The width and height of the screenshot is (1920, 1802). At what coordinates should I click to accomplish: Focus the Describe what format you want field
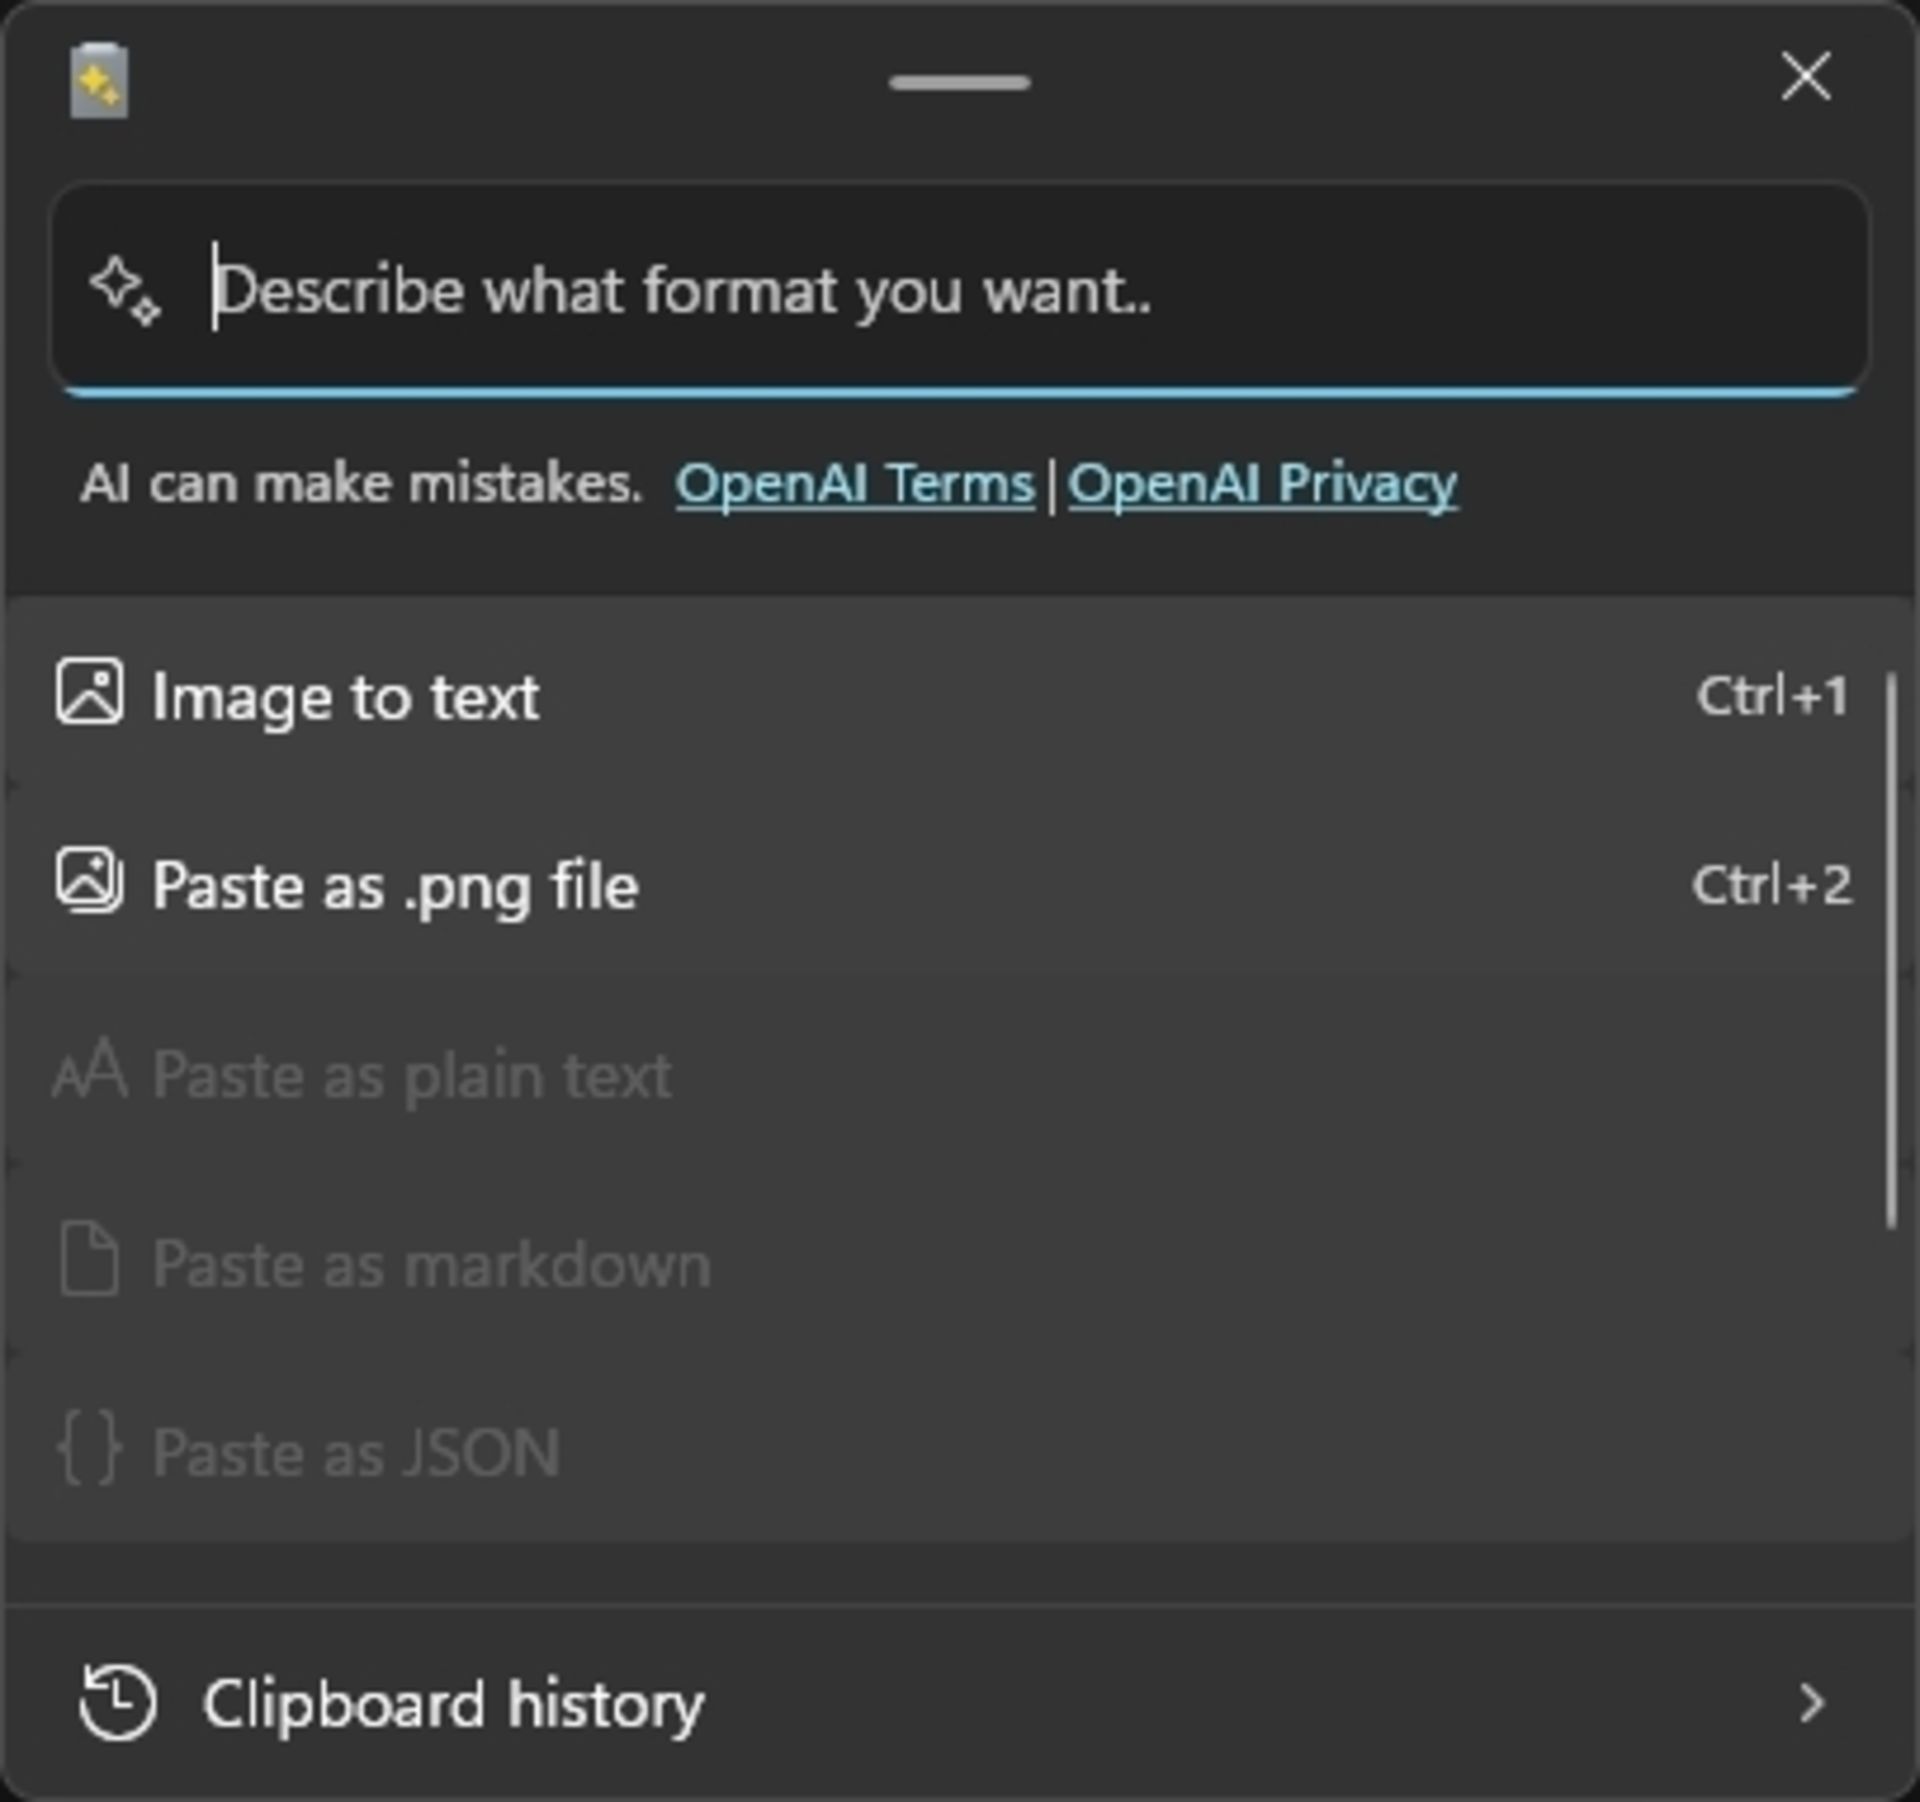(960, 290)
